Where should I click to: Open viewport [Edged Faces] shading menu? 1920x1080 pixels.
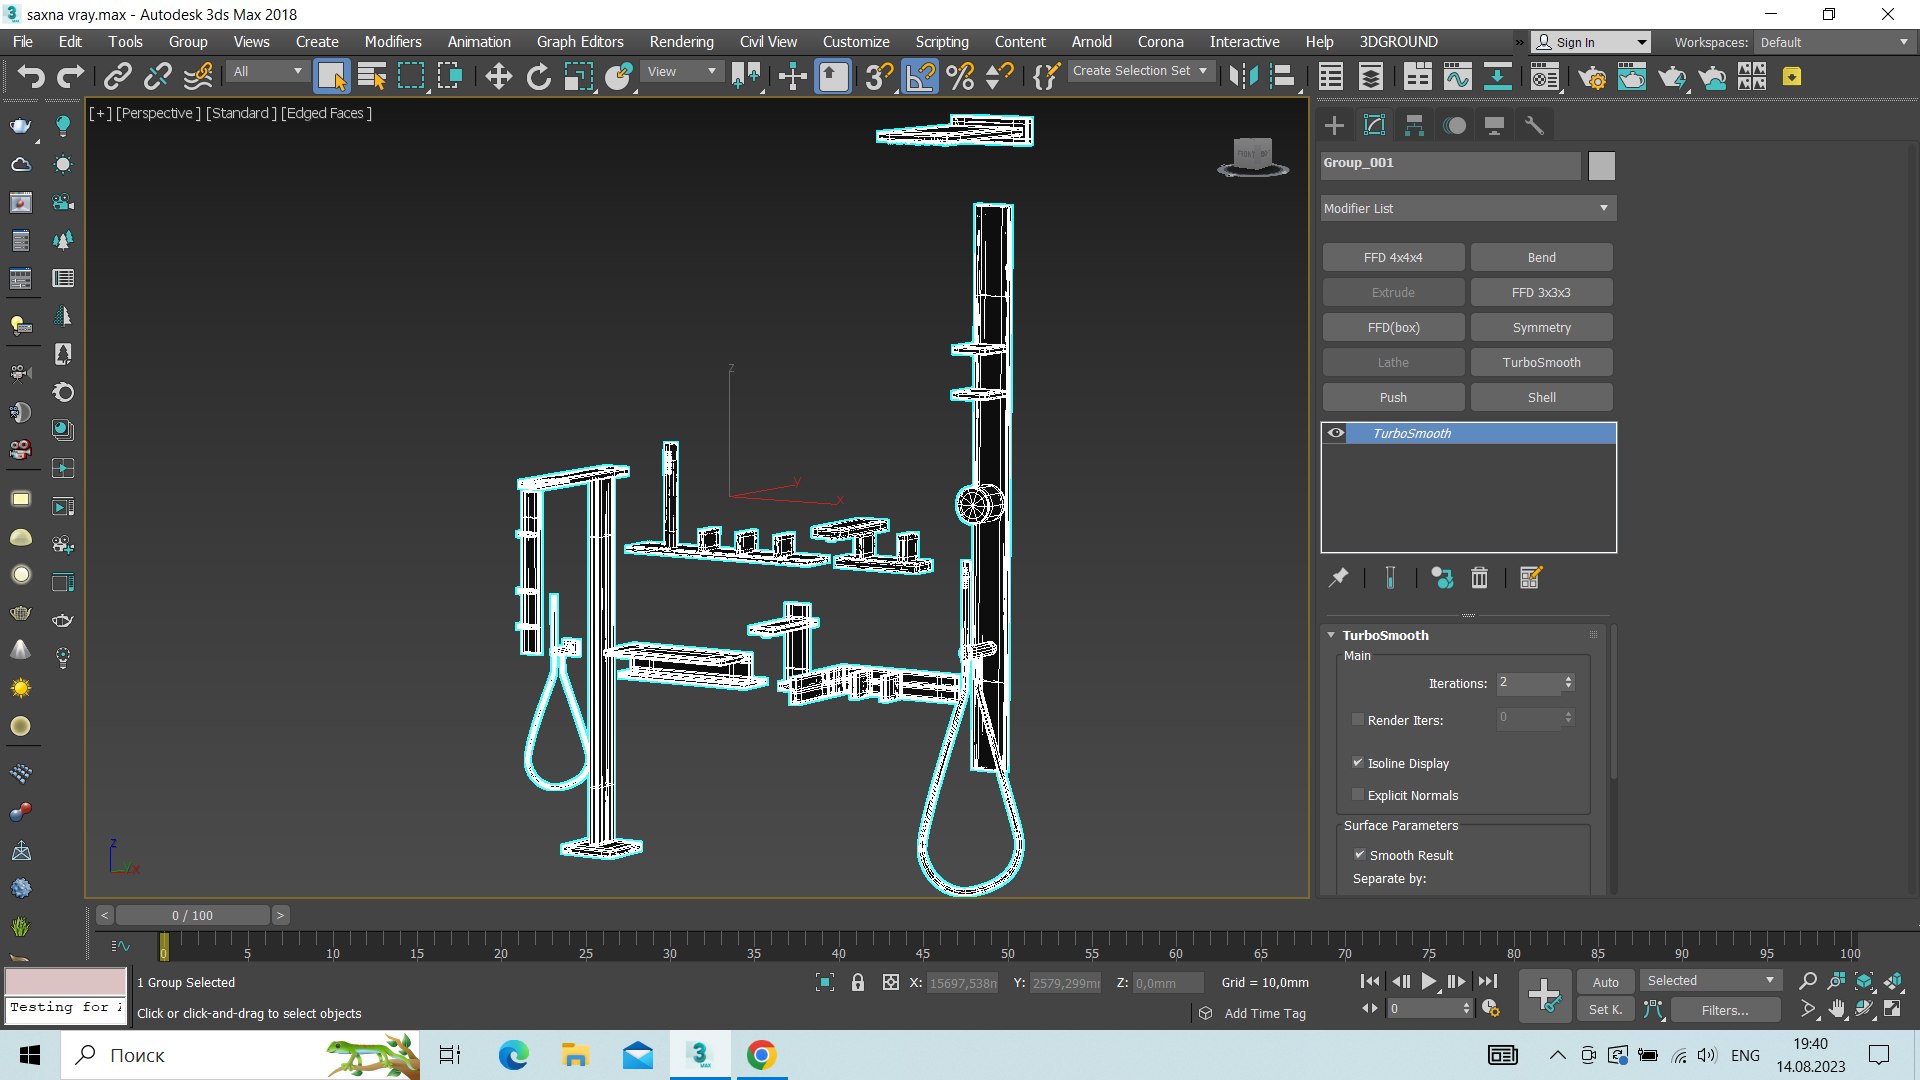326,113
